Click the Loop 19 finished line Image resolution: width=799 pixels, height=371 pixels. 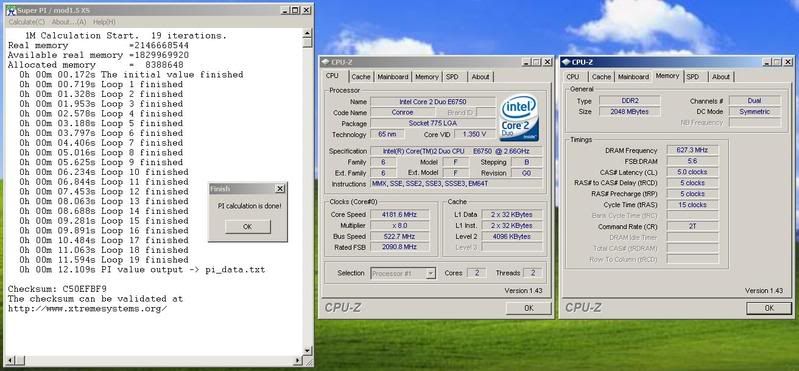[104, 260]
